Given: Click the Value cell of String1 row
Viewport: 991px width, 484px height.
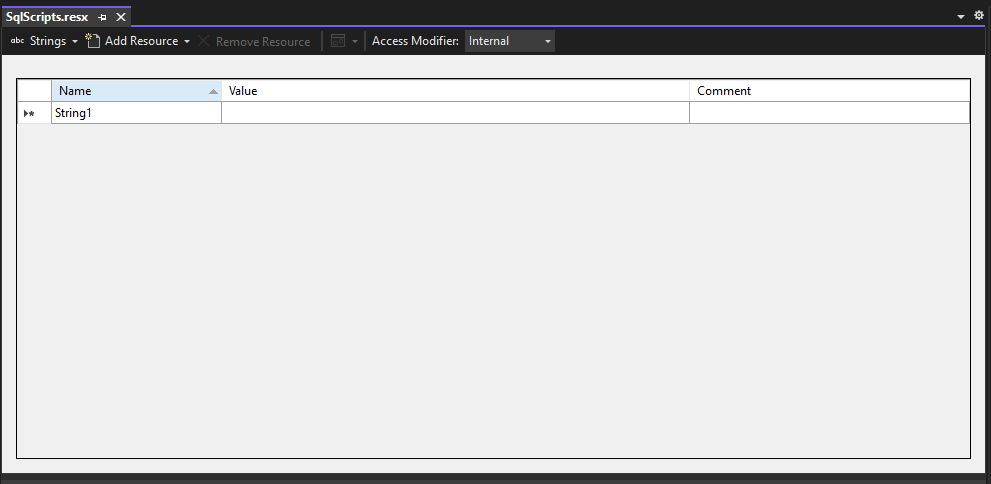Looking at the screenshot, I should click(x=456, y=113).
